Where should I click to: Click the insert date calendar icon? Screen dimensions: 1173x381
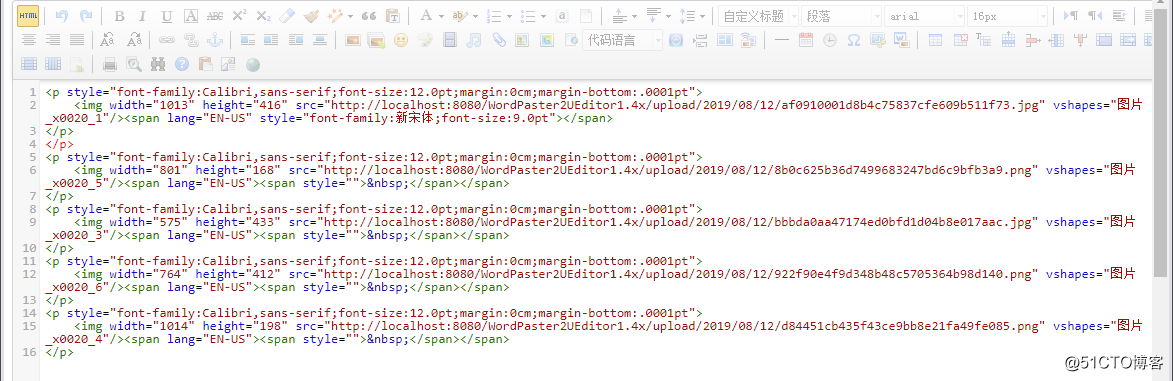805,40
